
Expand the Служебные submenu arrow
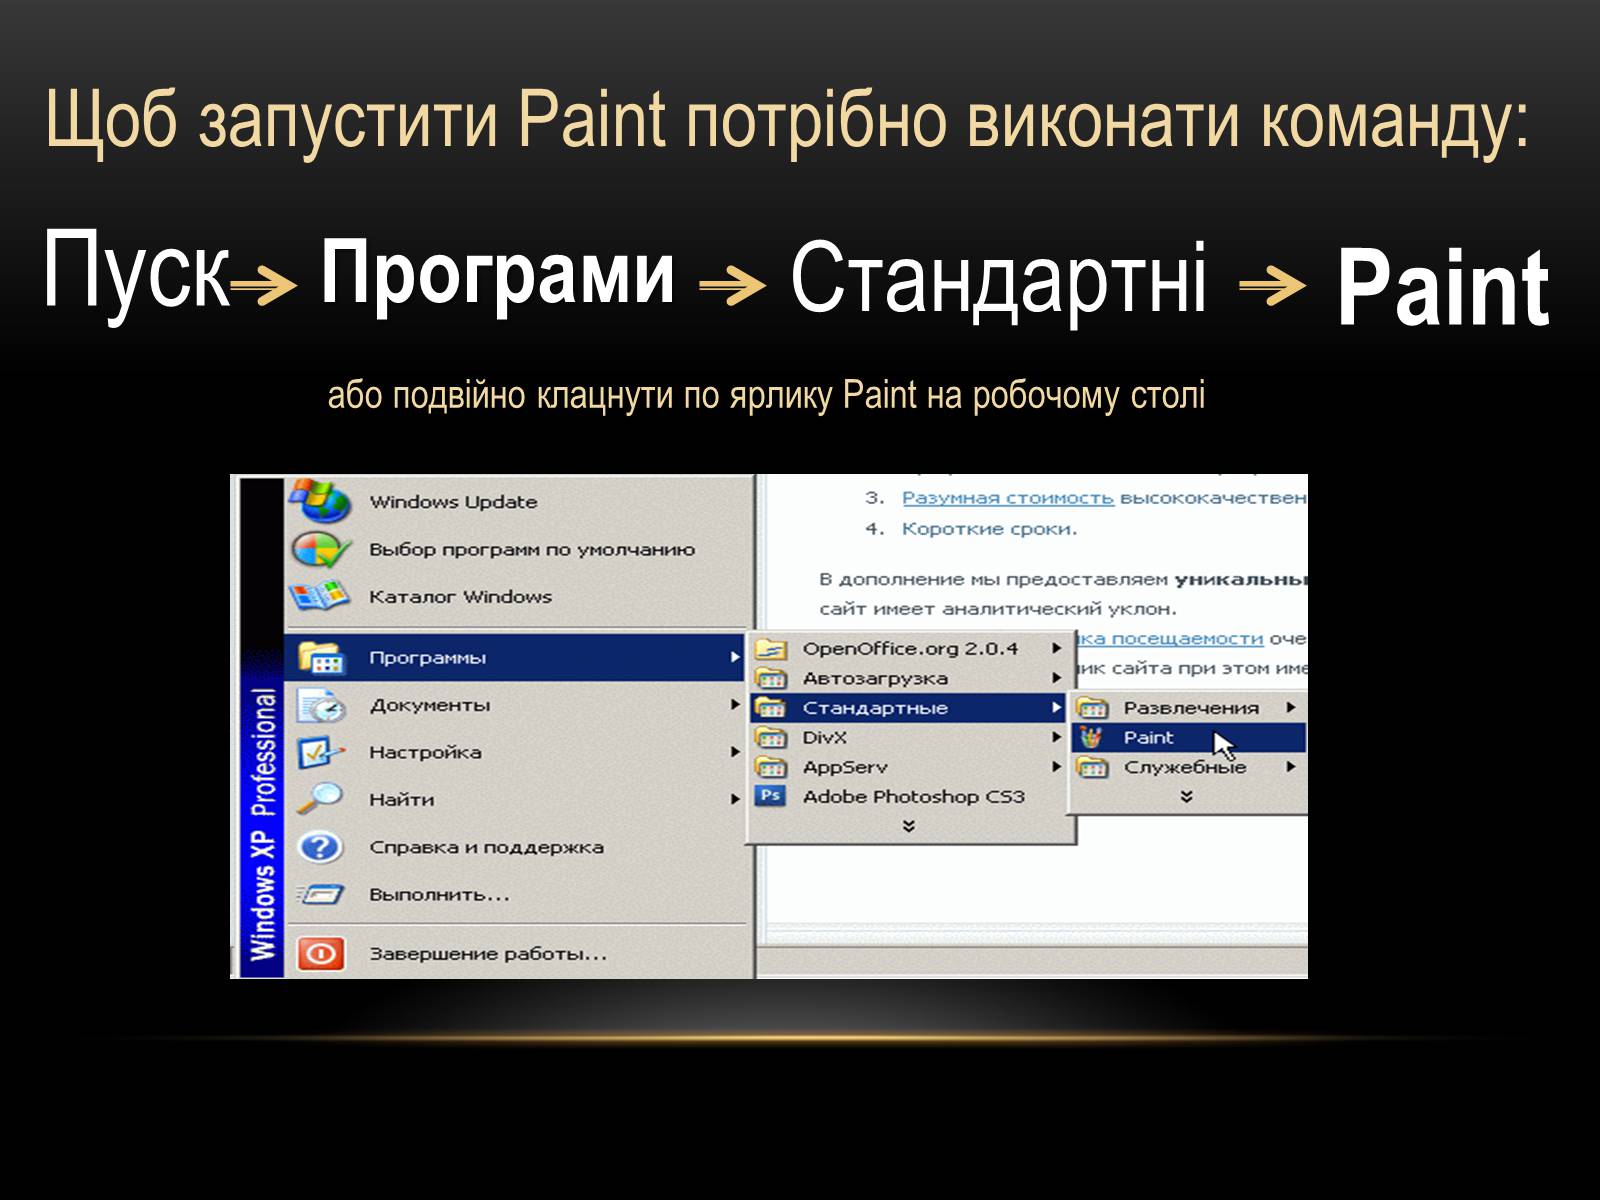(1291, 767)
